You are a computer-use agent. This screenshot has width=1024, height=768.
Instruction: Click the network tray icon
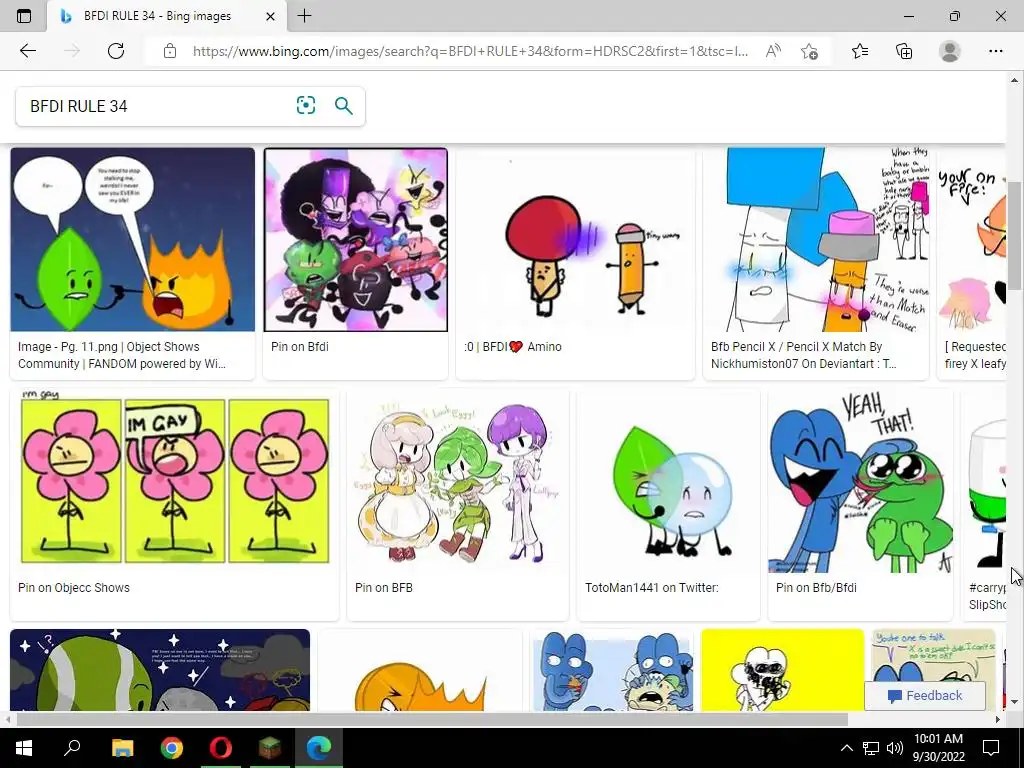(871, 748)
